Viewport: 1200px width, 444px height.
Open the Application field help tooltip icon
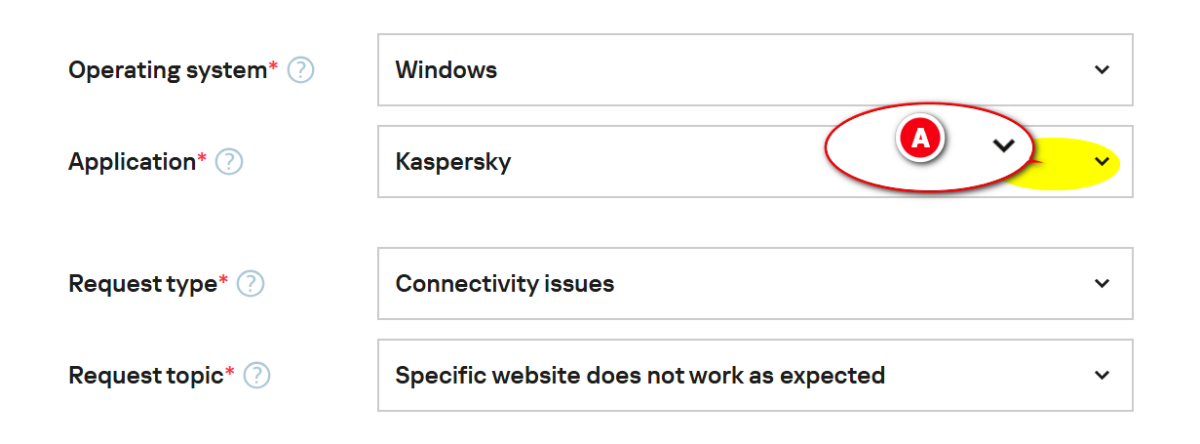[230, 162]
